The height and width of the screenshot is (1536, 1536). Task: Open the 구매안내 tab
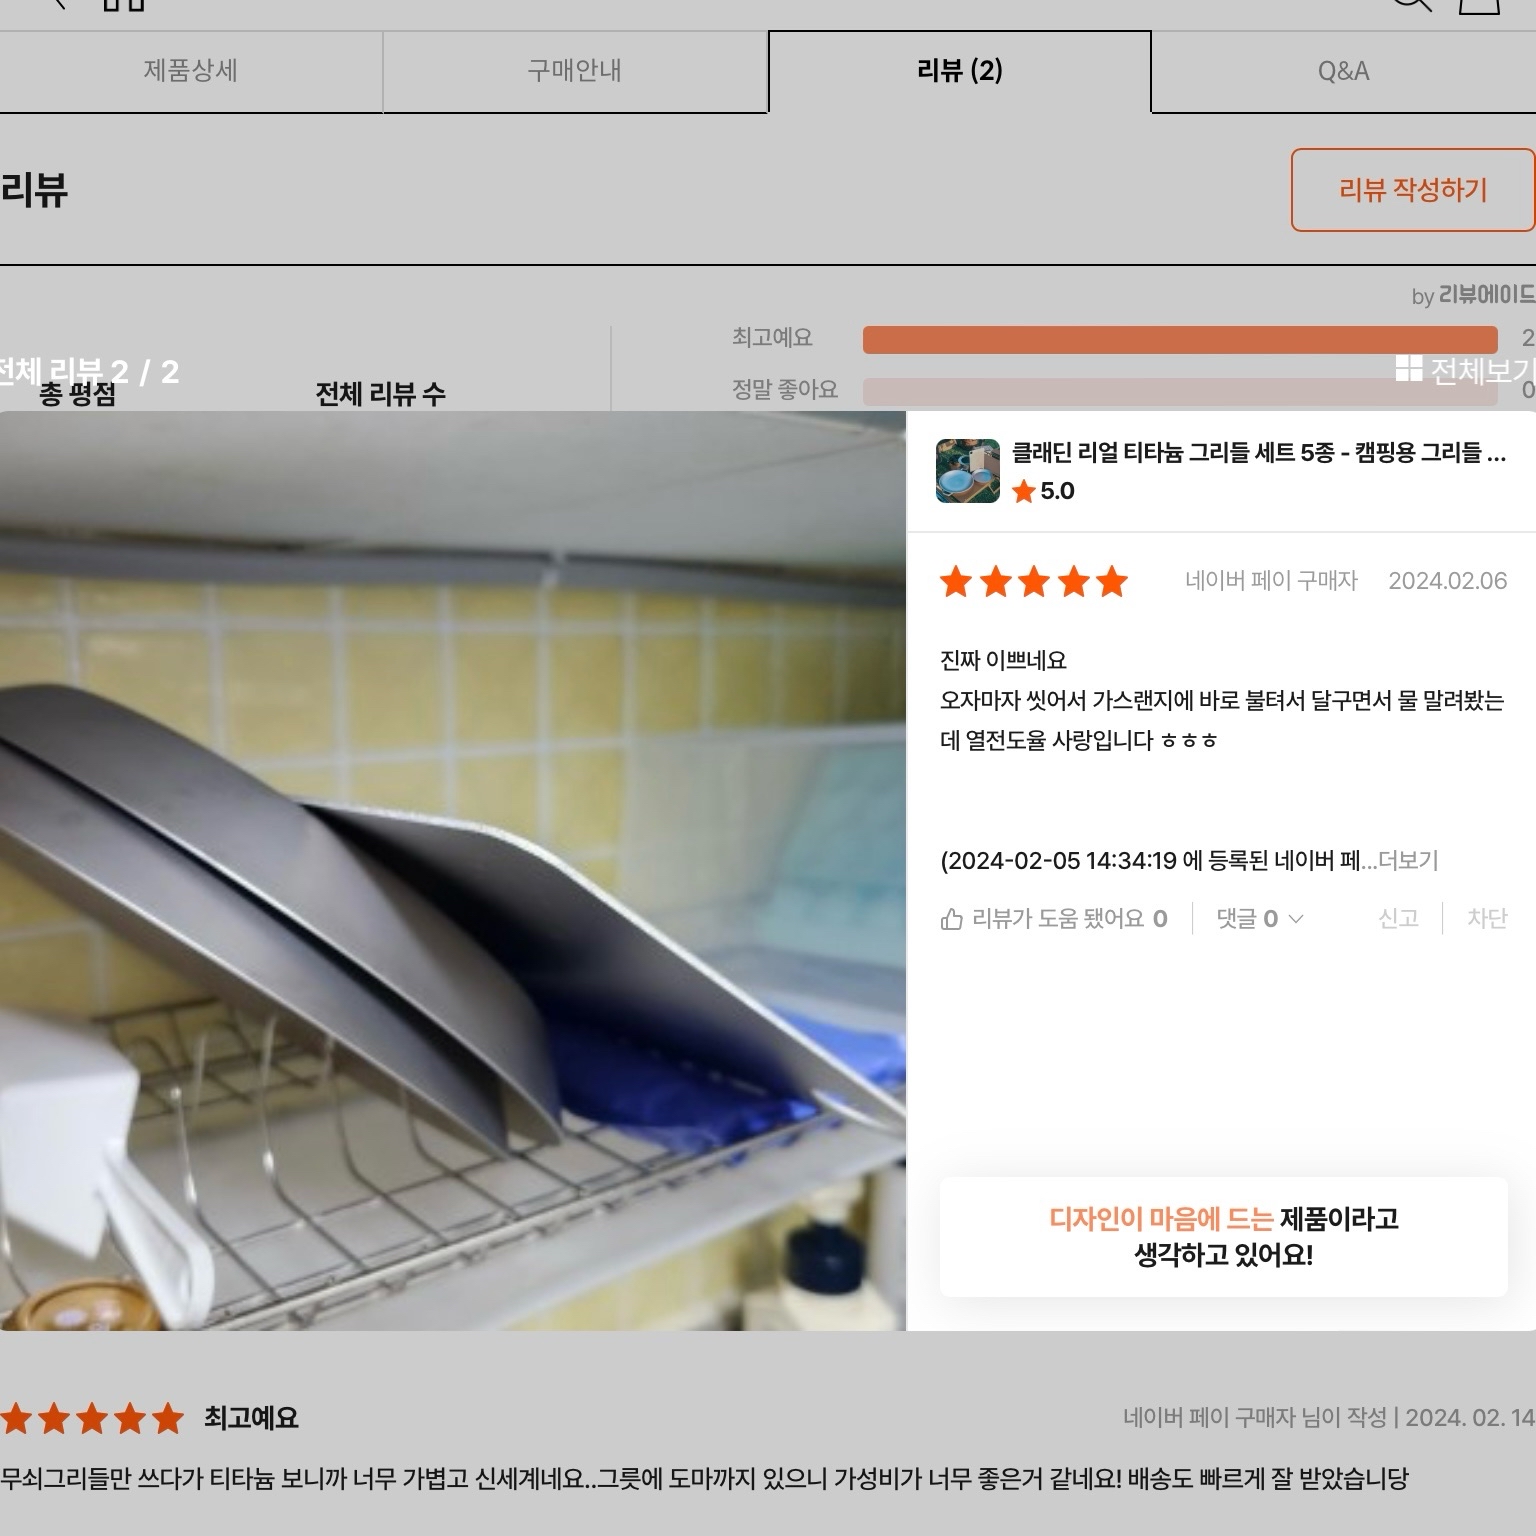point(575,71)
